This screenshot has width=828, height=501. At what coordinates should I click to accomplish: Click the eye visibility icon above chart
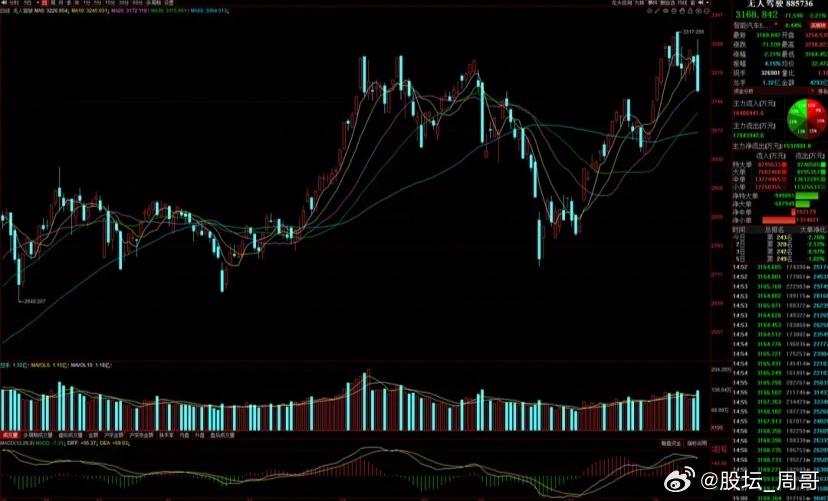(x=666, y=11)
